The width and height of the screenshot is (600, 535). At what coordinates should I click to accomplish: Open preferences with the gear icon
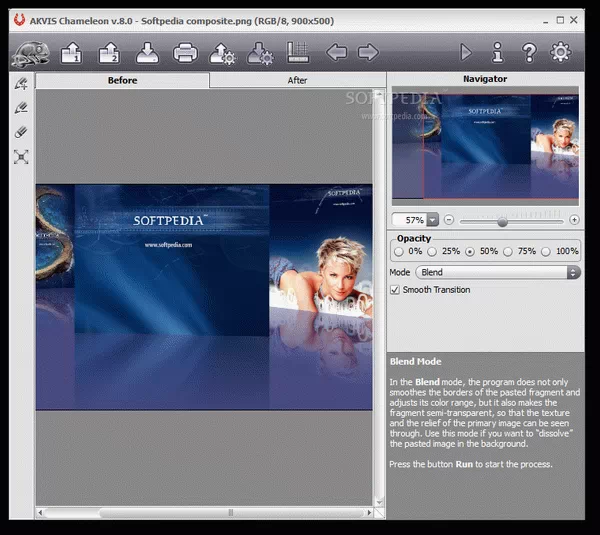pyautogui.click(x=561, y=52)
